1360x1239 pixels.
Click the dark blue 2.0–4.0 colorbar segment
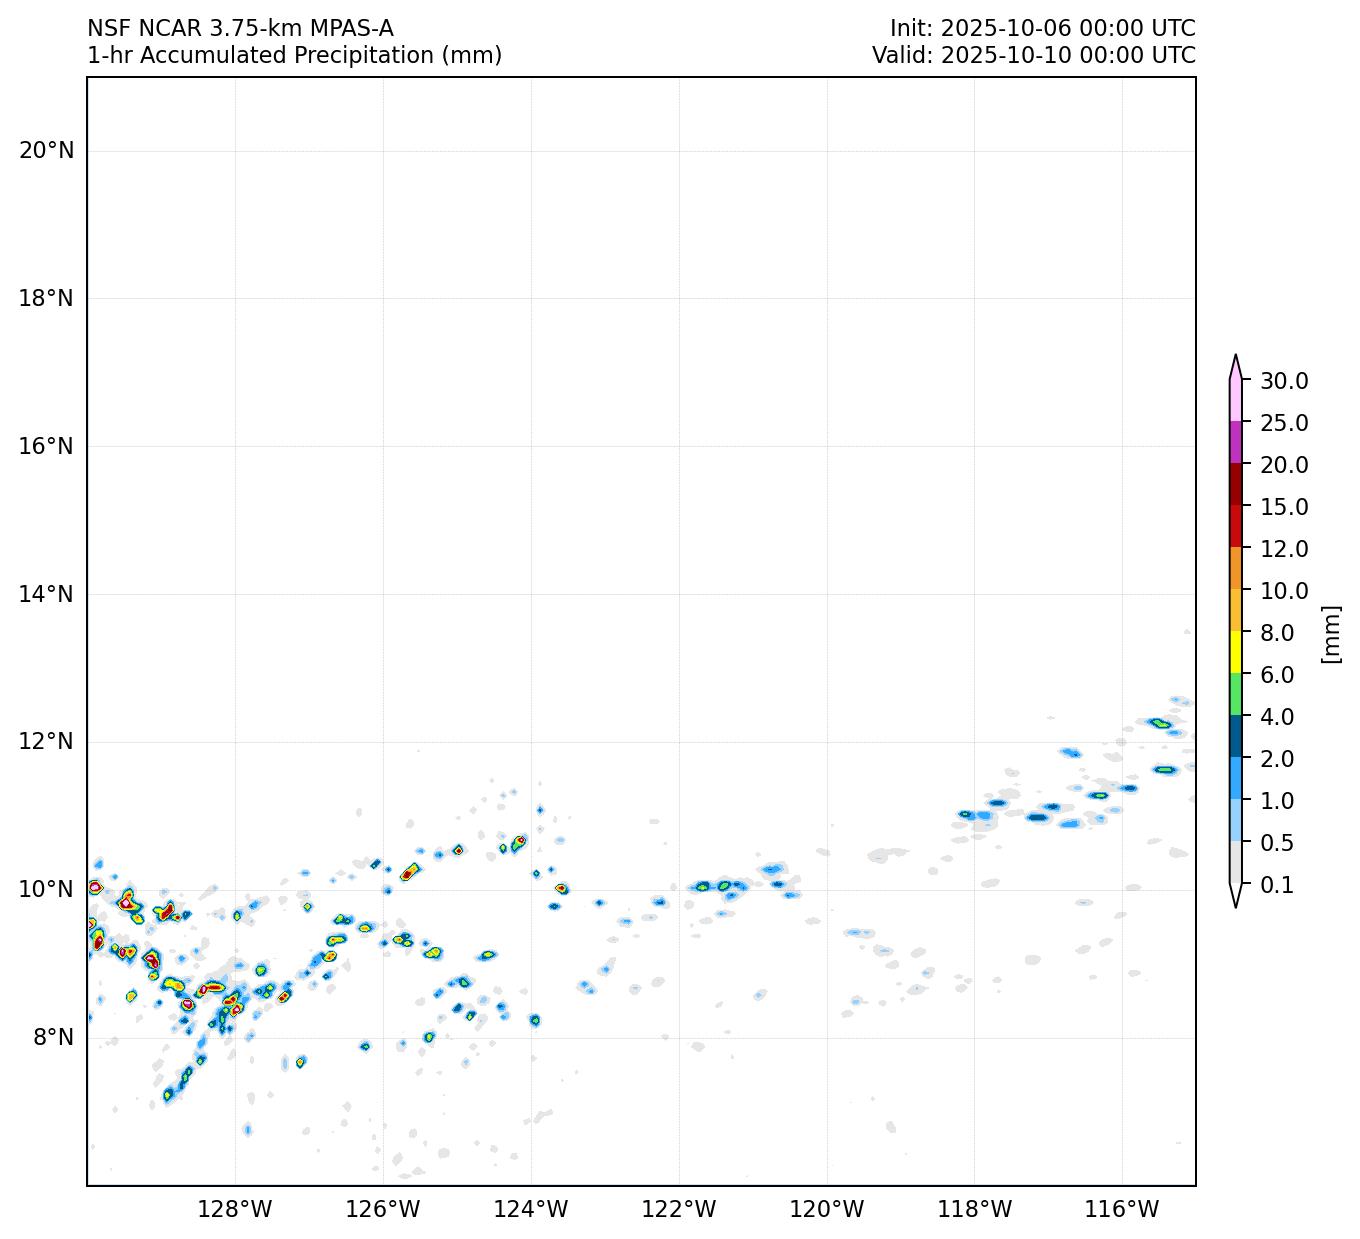point(1236,737)
